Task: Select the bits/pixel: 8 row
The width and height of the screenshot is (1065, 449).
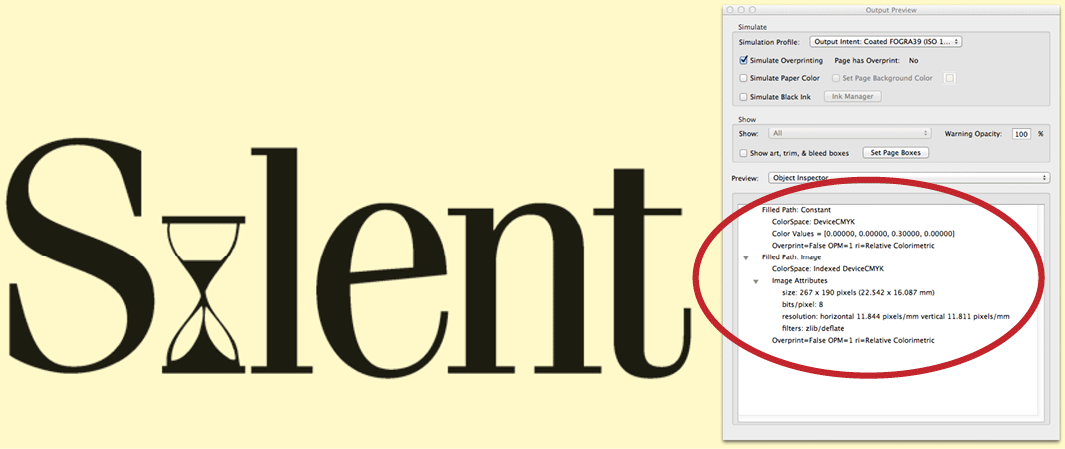Action: click(x=801, y=304)
